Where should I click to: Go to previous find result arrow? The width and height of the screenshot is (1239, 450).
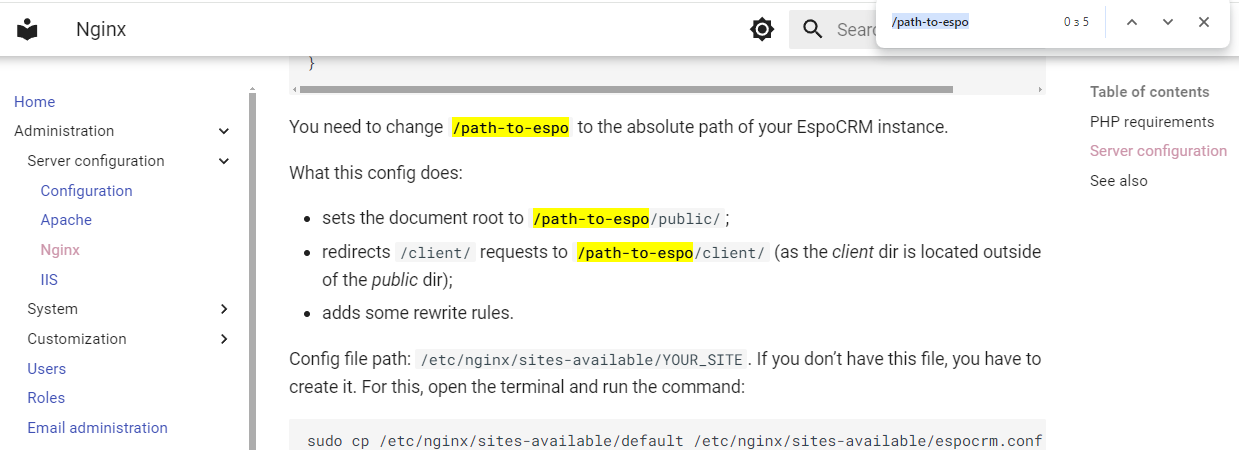pyautogui.click(x=1132, y=22)
